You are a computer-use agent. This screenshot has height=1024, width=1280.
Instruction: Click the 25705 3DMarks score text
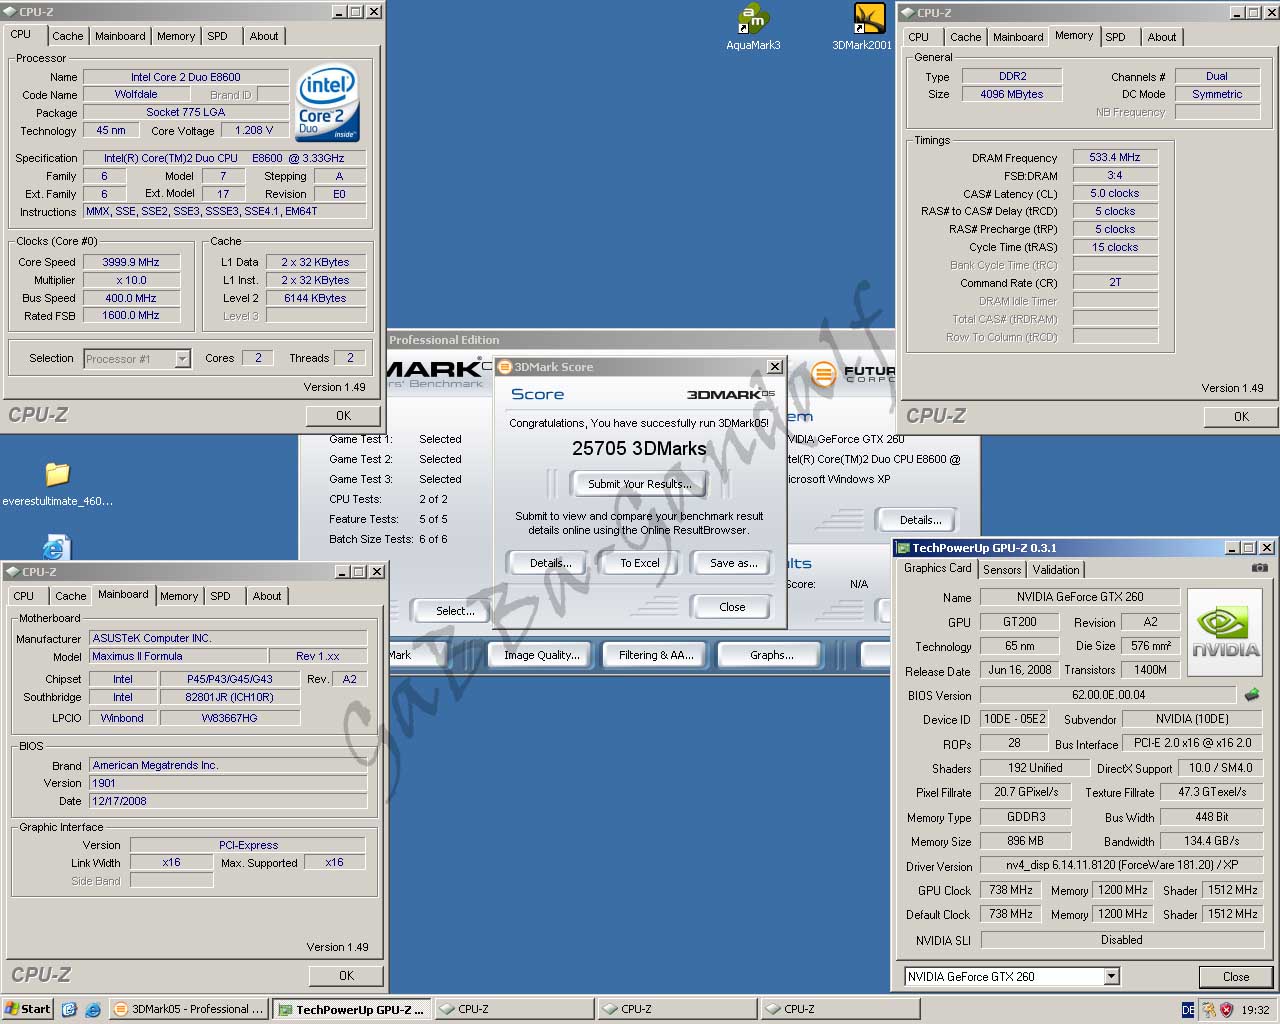[x=639, y=448]
